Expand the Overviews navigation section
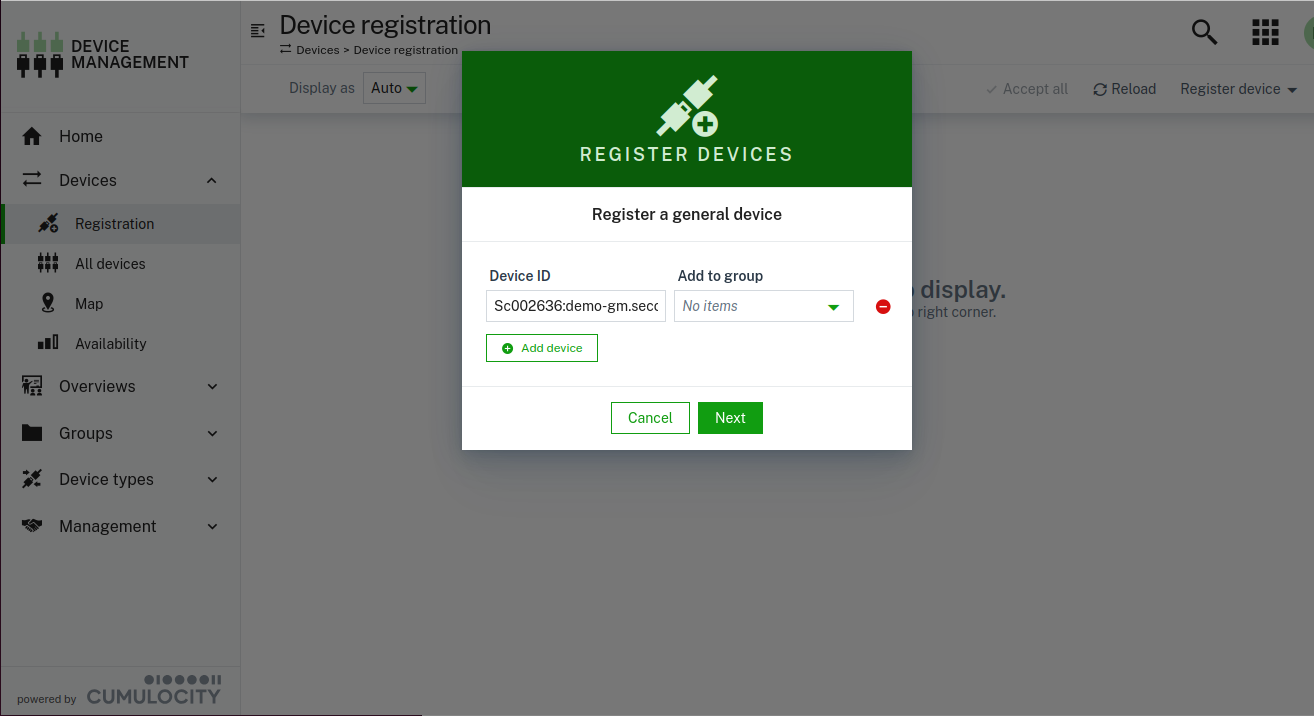Image resolution: width=1314 pixels, height=716 pixels. point(211,386)
